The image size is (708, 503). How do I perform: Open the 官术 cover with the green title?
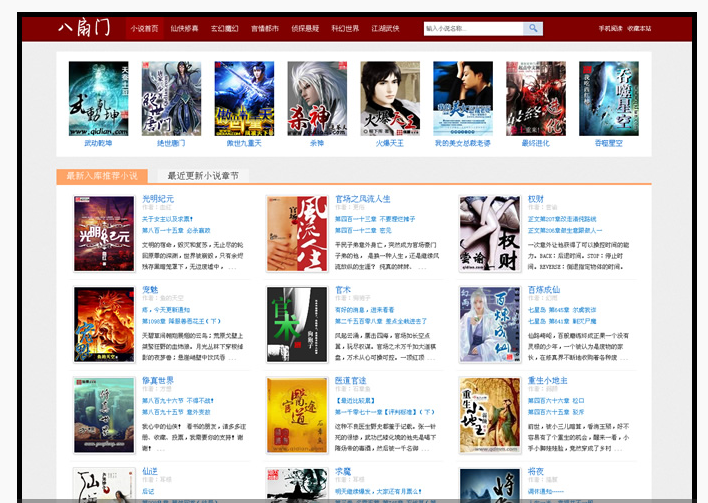297,324
